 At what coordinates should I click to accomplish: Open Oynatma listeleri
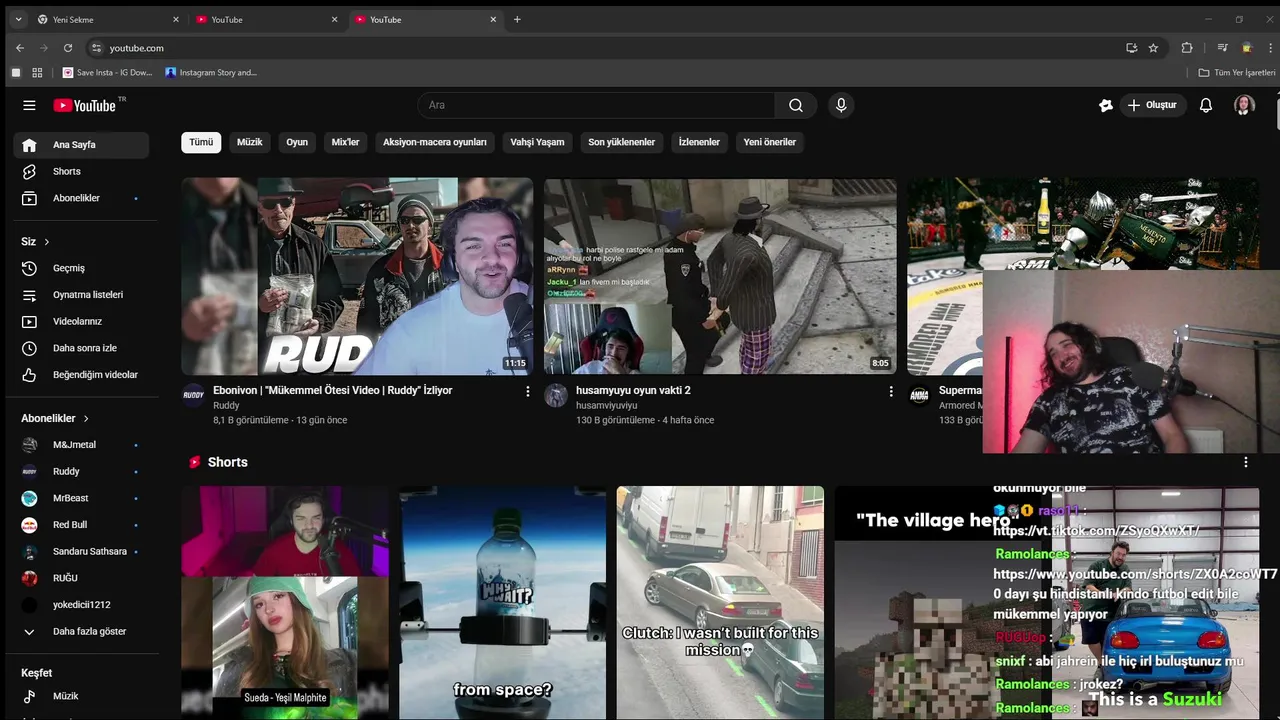coord(81,295)
